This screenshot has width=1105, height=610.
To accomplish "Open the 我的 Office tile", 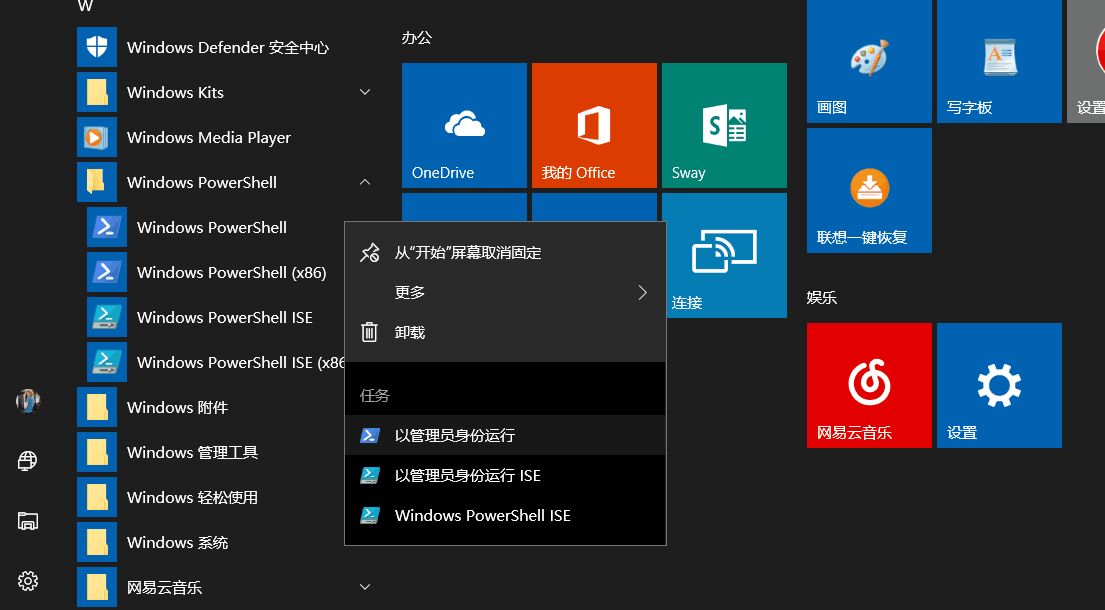I will [x=594, y=125].
